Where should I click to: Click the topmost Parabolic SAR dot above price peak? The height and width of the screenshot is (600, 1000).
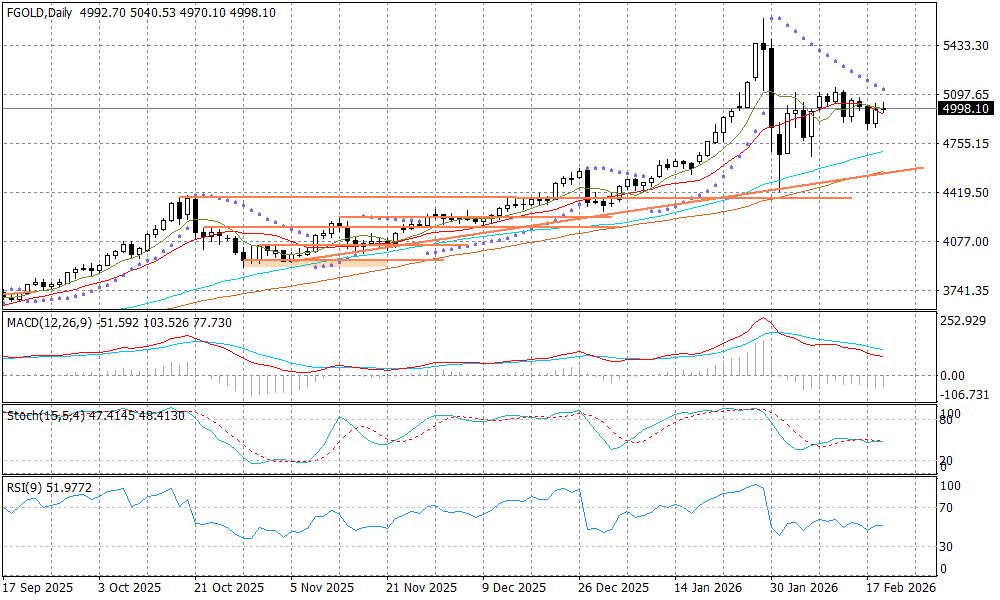(771, 18)
